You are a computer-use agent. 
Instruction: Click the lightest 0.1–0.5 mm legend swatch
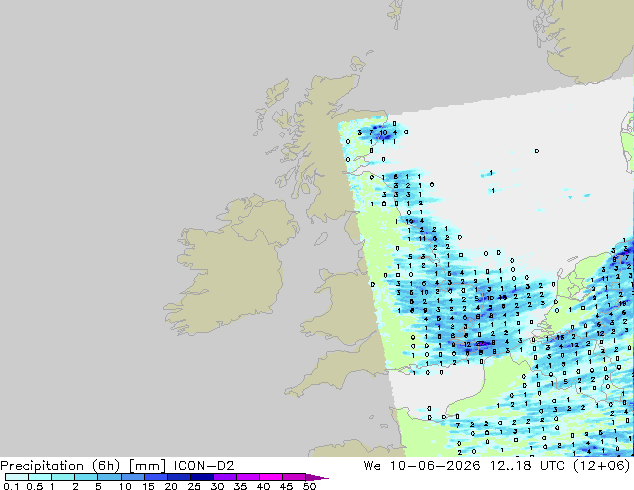click(17, 477)
